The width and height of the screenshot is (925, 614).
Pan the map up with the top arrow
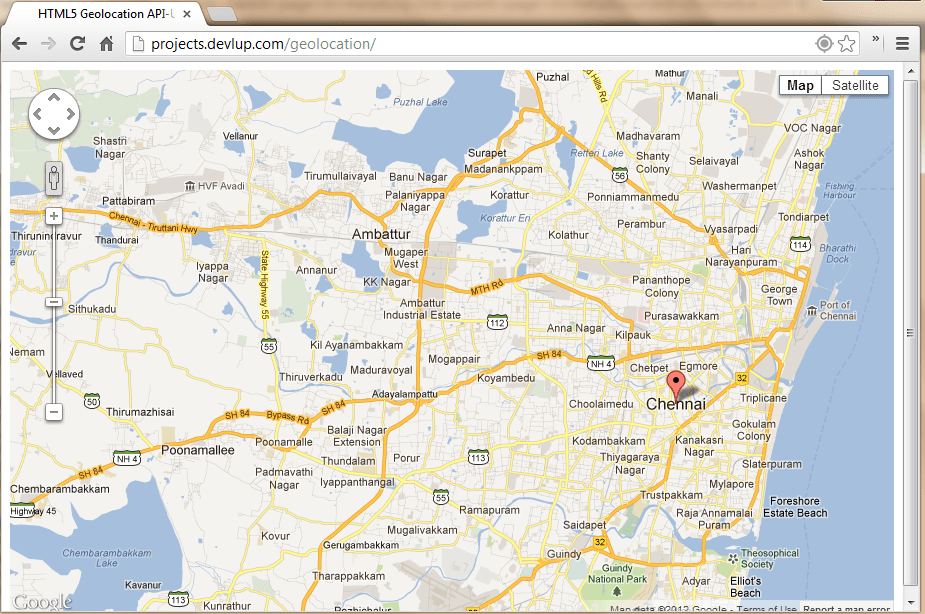(x=54, y=97)
